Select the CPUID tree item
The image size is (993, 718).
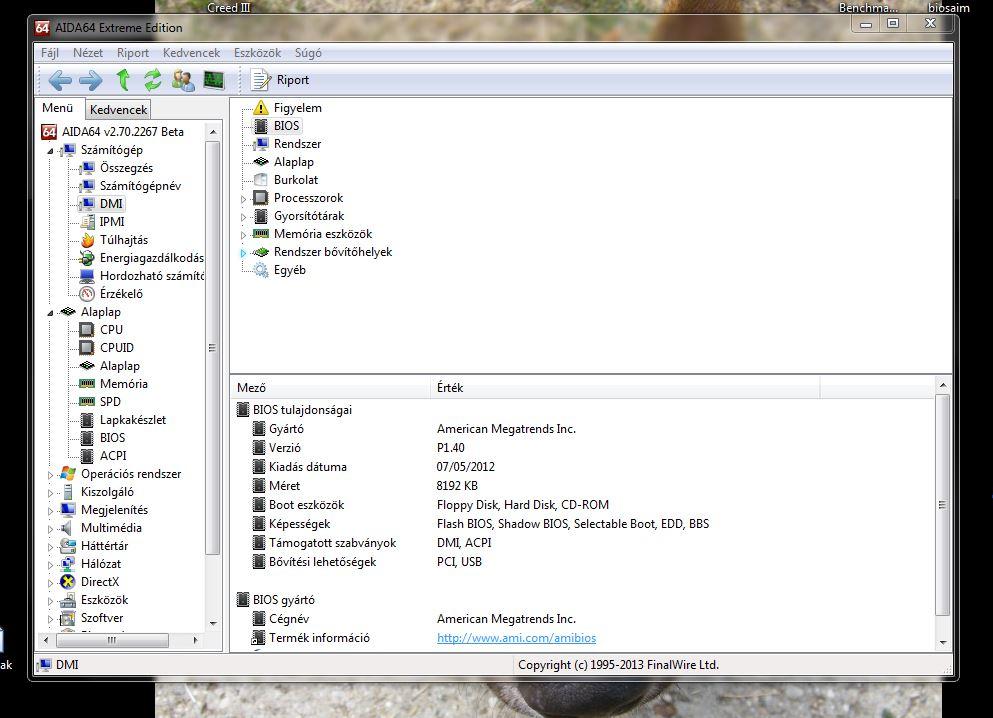tap(117, 348)
